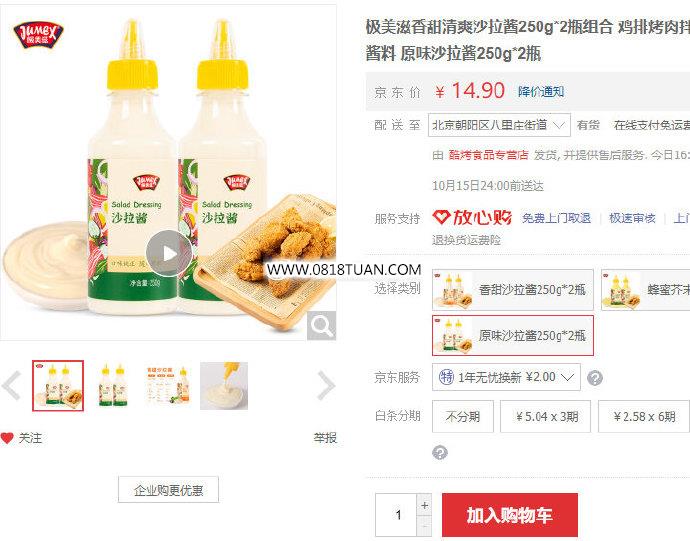Select ¥2.58 x 6期 installment option
The height and width of the screenshot is (541, 690).
[643, 416]
